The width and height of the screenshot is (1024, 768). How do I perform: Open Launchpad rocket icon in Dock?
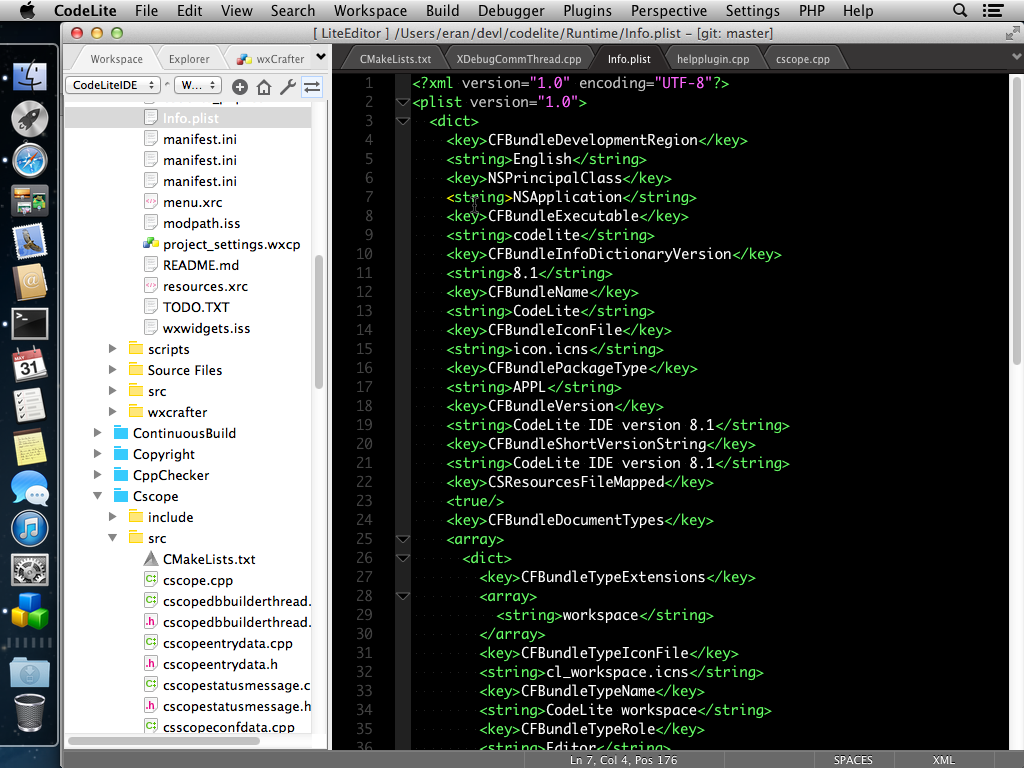pos(30,119)
